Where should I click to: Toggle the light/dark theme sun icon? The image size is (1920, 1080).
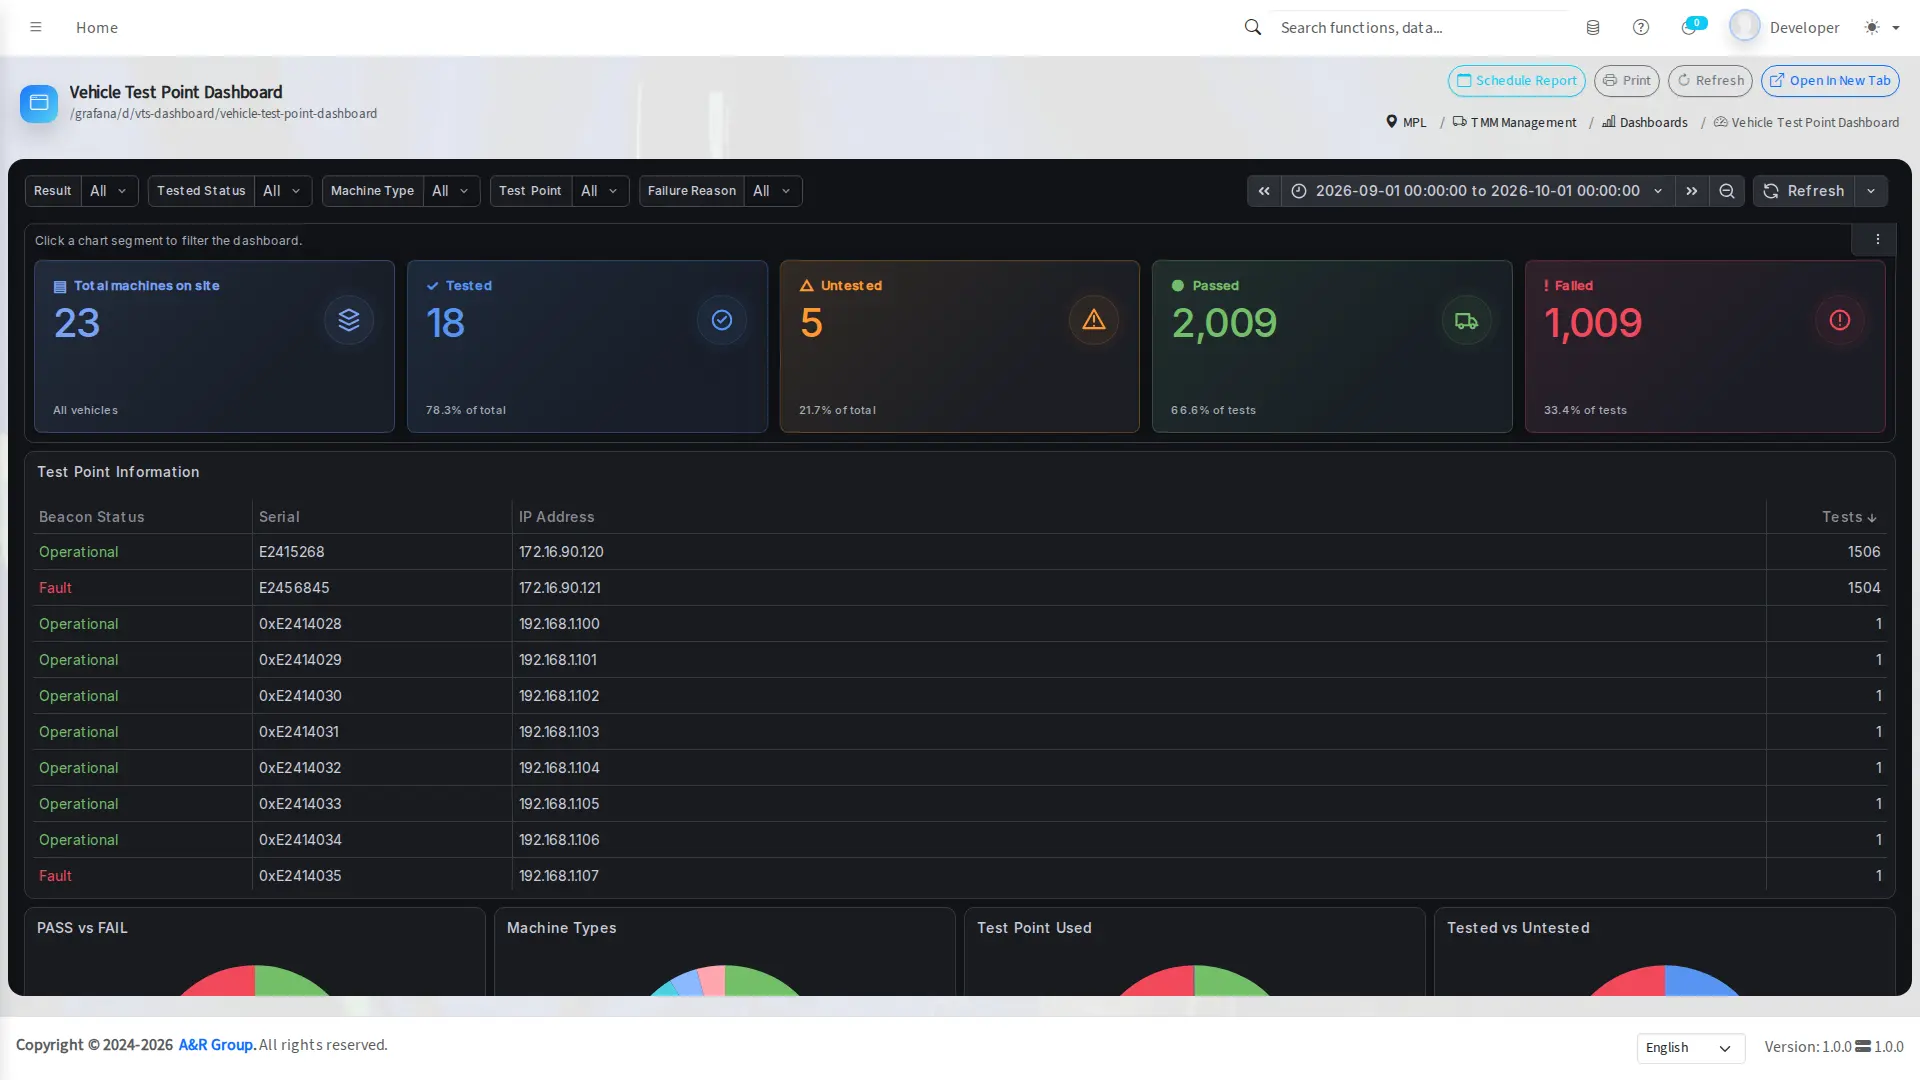click(x=1872, y=27)
